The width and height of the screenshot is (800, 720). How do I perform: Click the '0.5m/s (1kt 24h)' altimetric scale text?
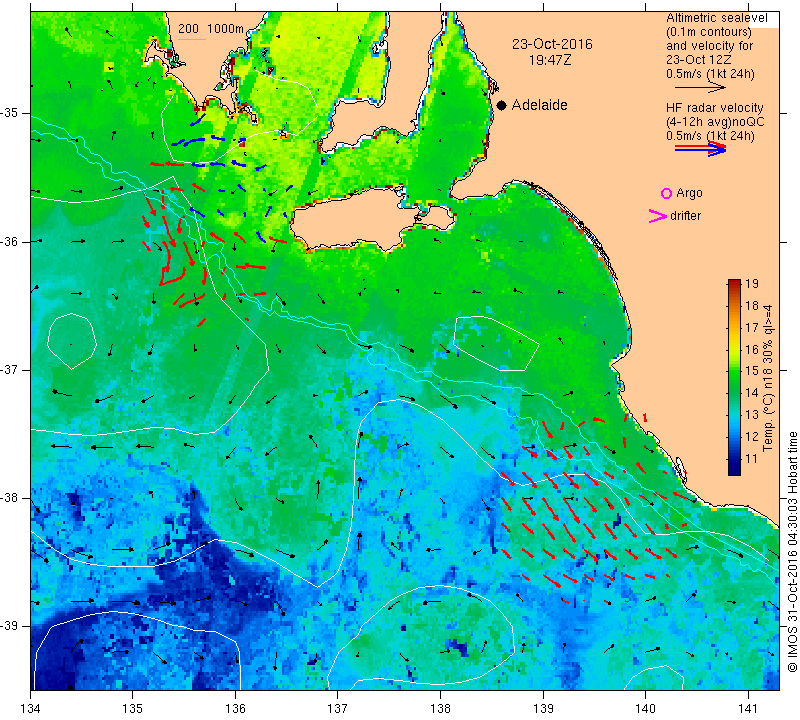(710, 74)
